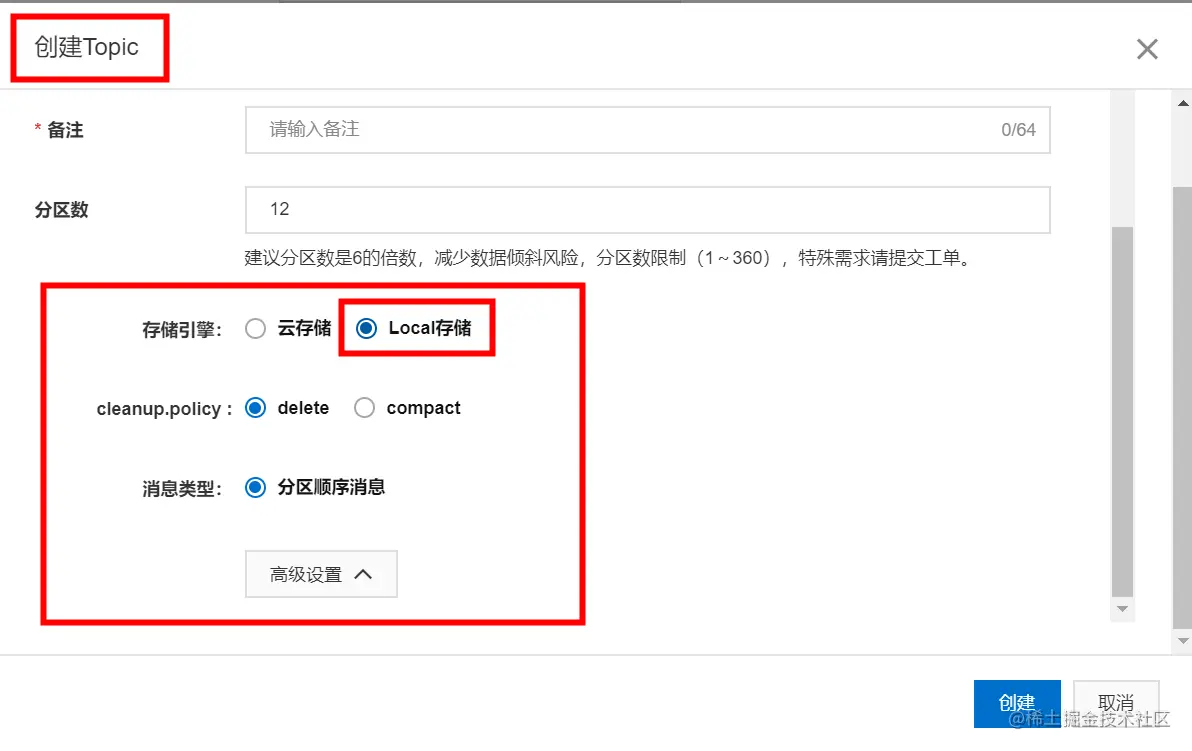Screen dimensions: 1192x751
Task: Choose compact cleanup policy
Action: coord(364,408)
